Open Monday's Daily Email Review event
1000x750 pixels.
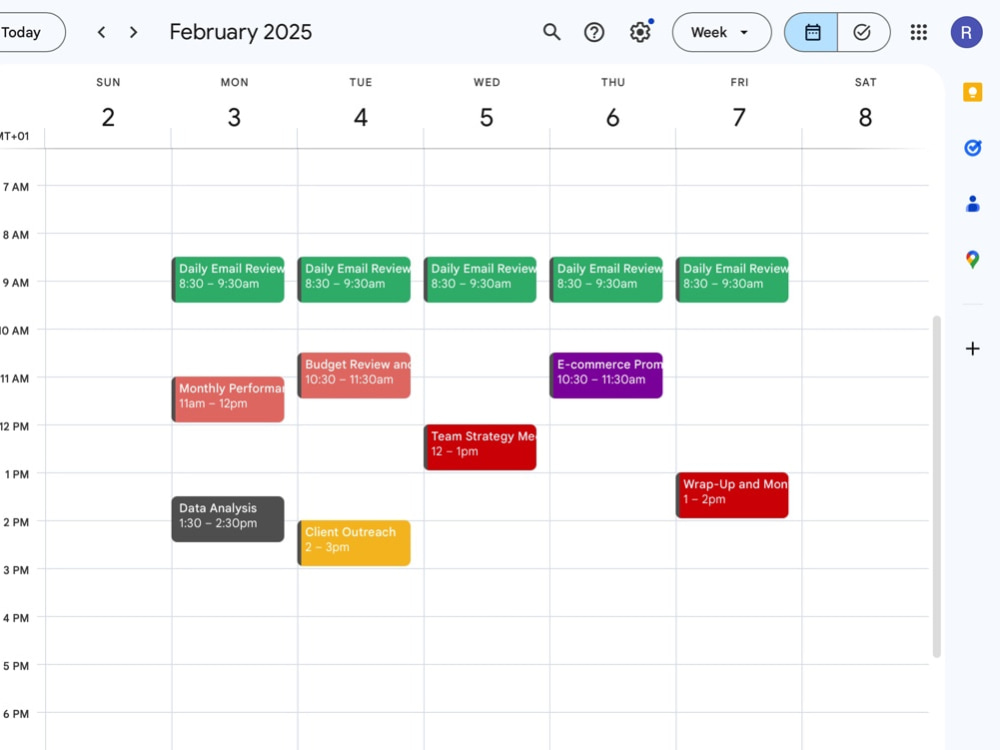(228, 279)
